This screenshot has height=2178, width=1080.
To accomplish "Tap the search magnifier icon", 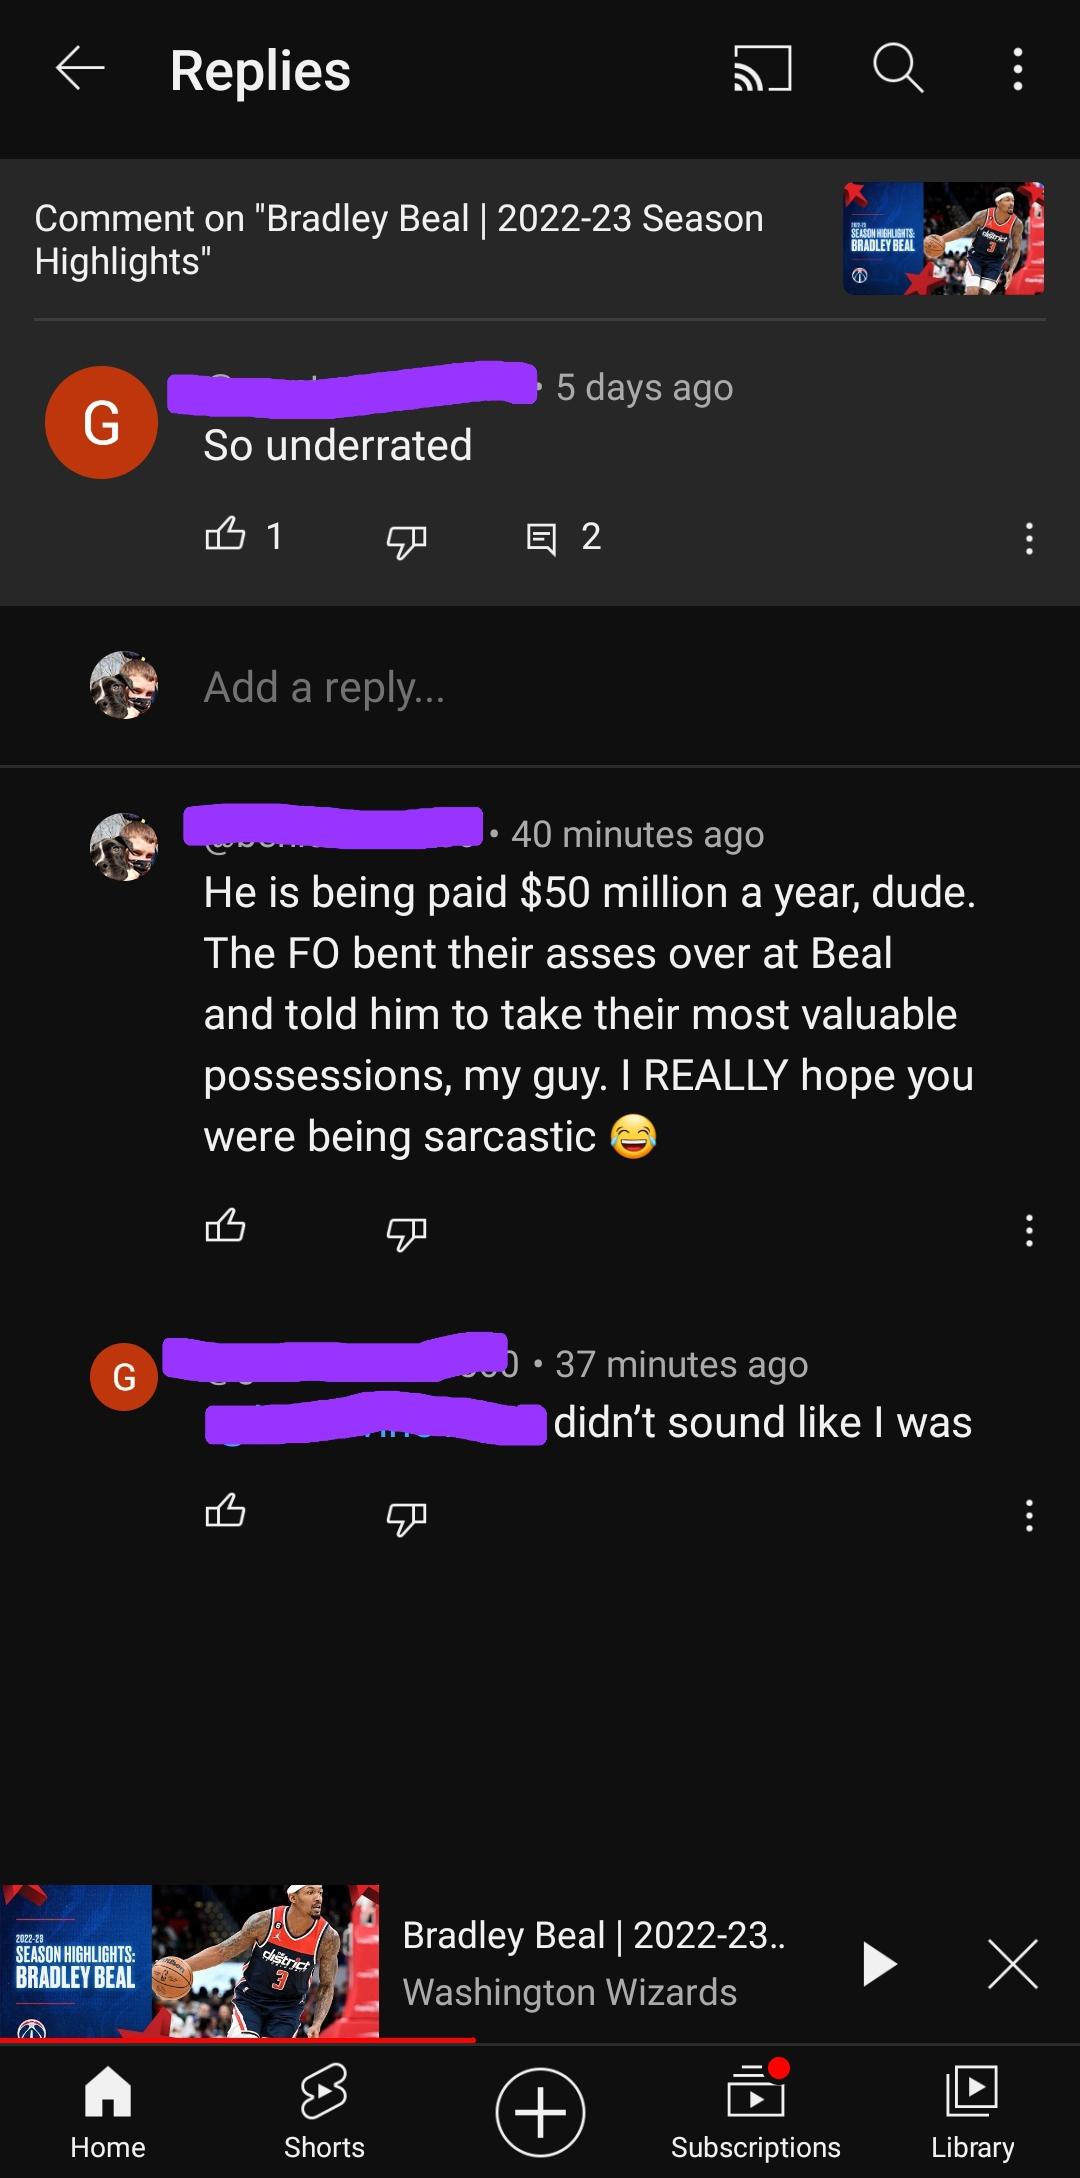I will click(897, 69).
